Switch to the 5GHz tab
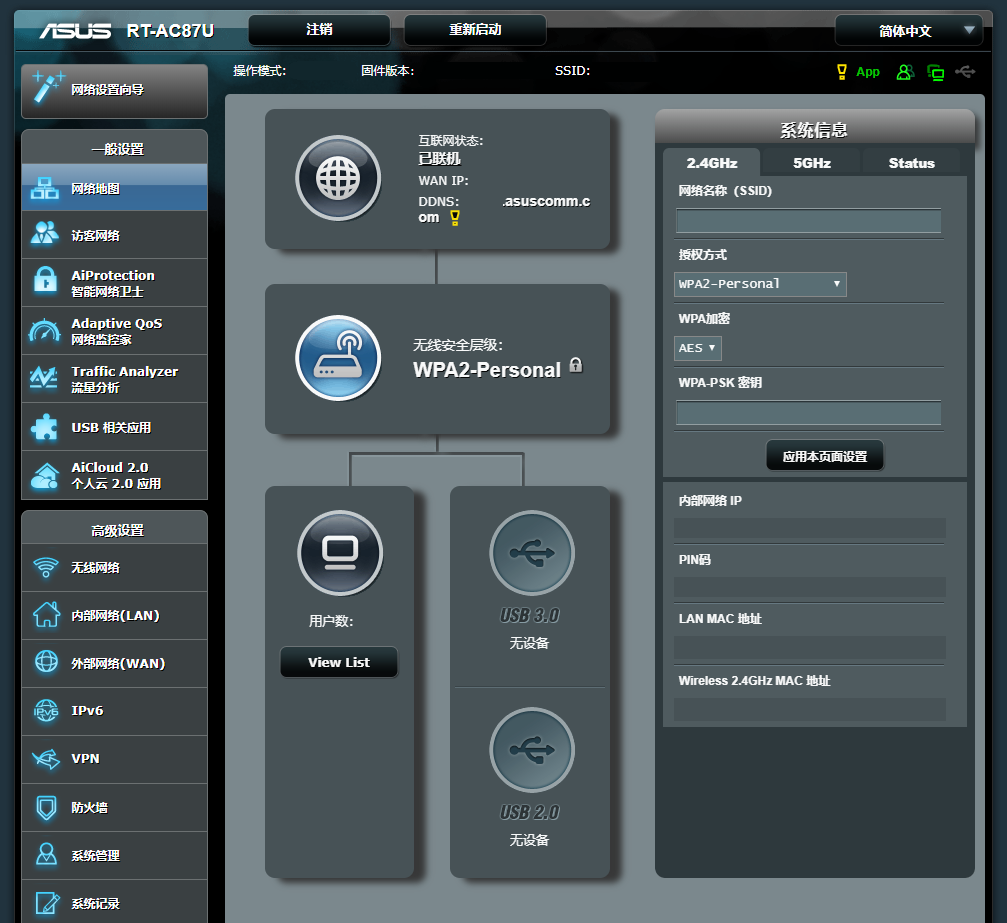Viewport: 1007px width, 923px height. [x=811, y=163]
